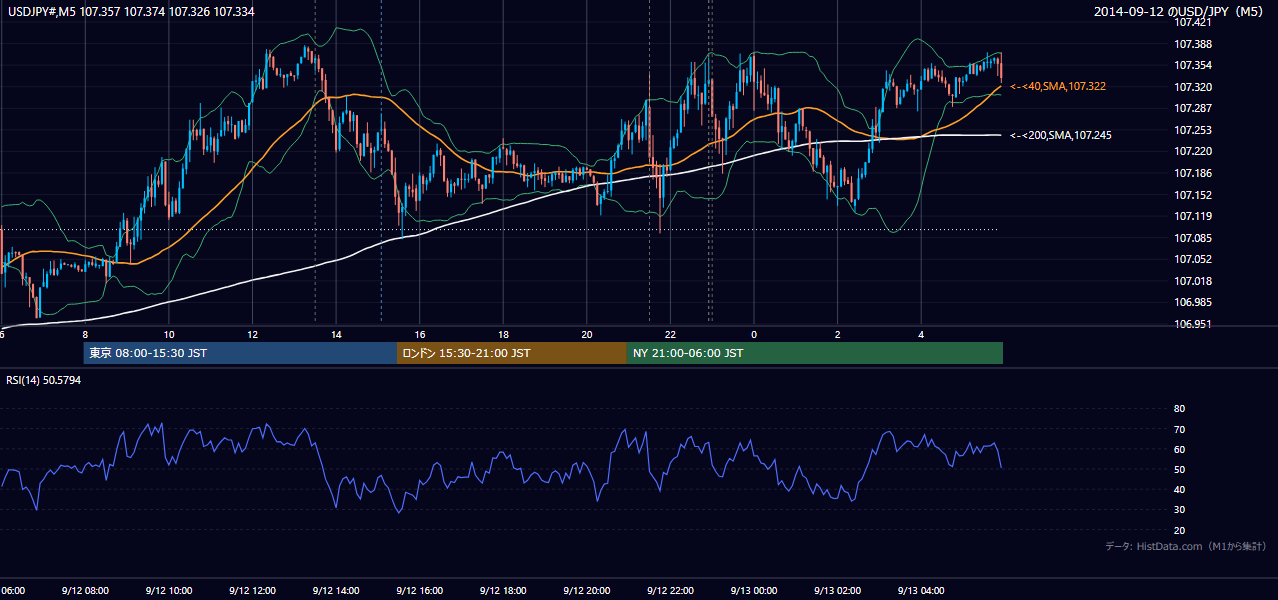Click the USDJPY#,M5 price header text
Screen dimensions: 1278x600
click(x=130, y=11)
